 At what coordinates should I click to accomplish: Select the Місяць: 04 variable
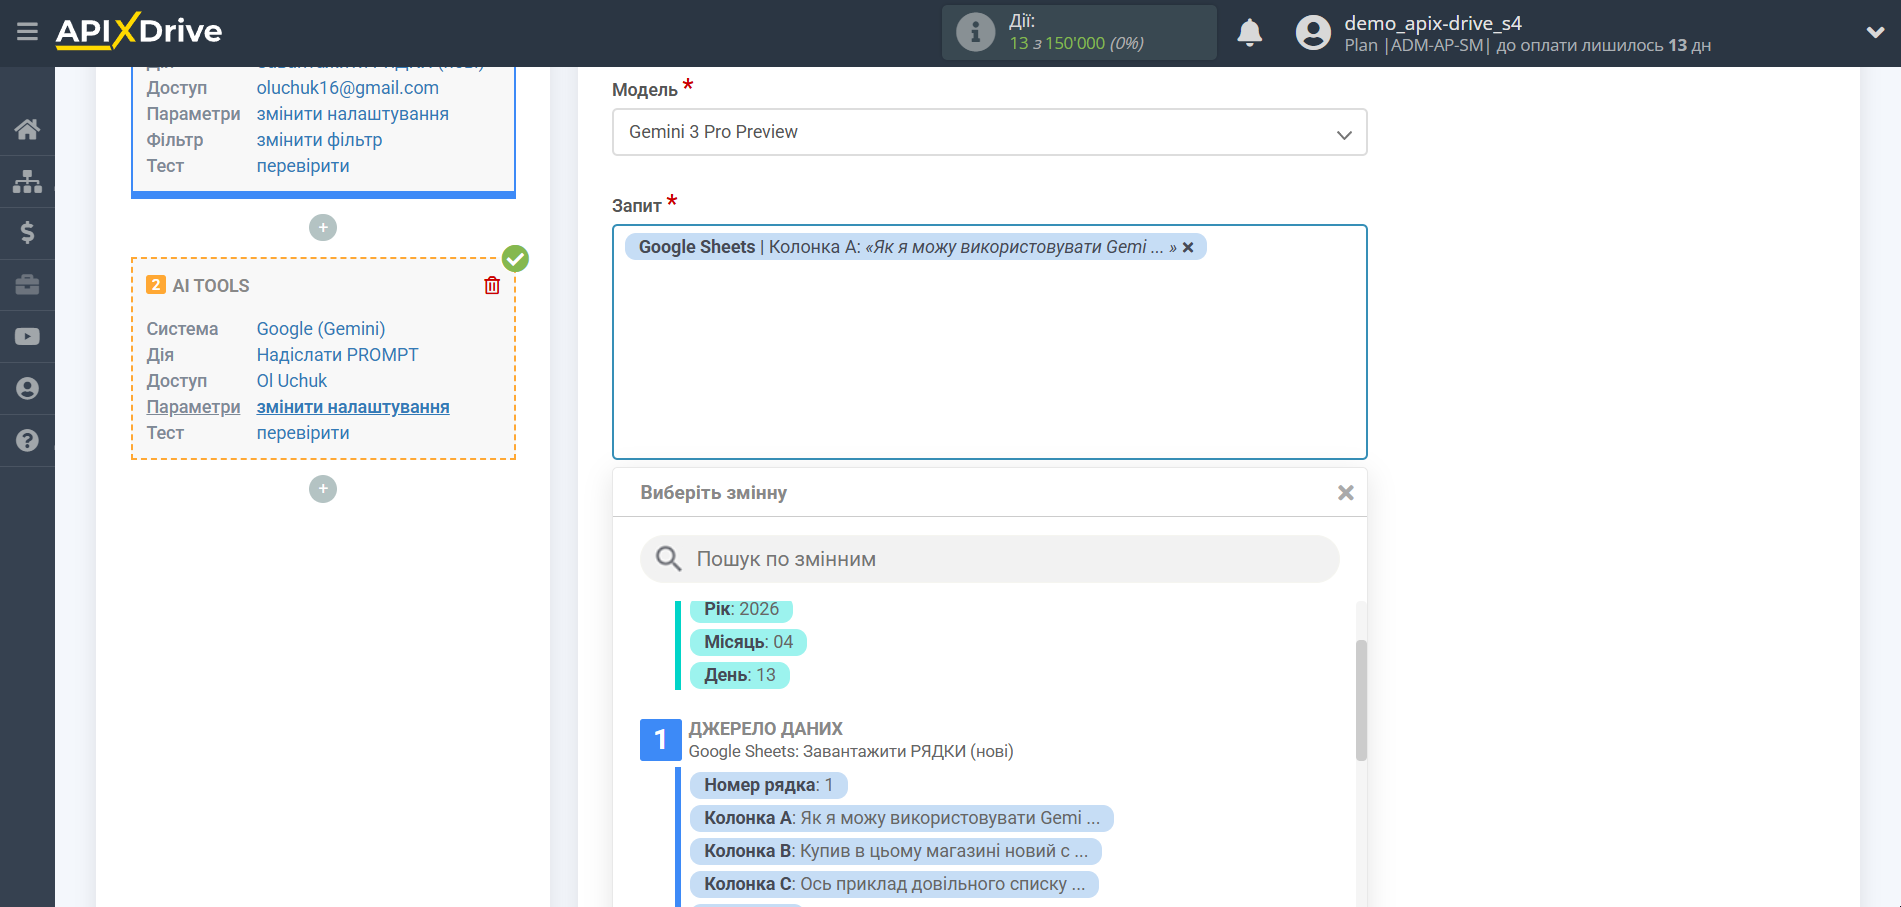coord(747,642)
